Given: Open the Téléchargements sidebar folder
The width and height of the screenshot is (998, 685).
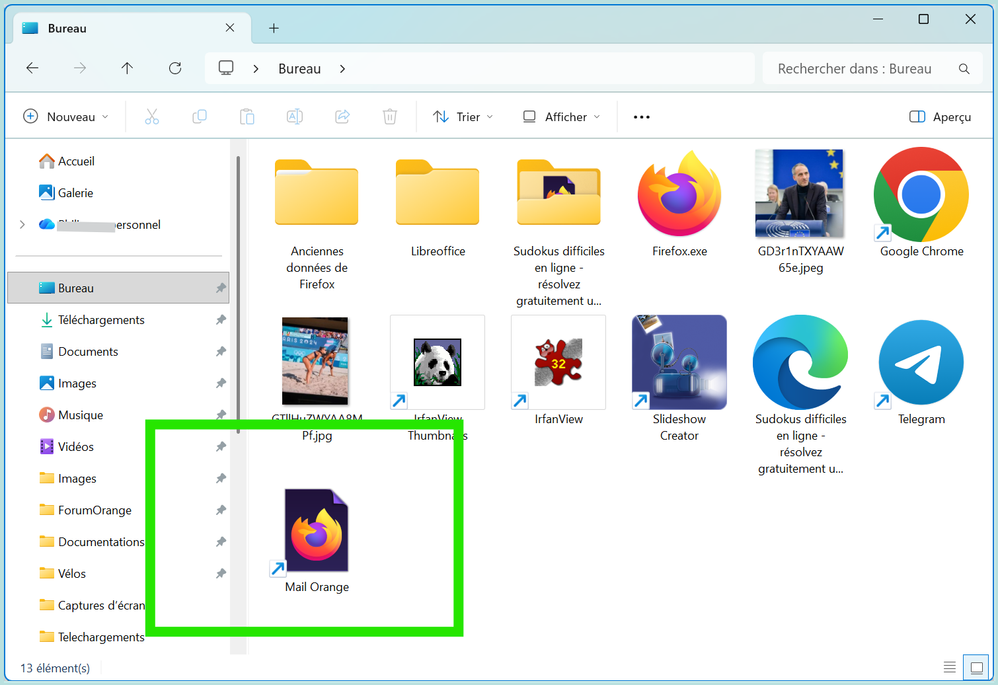Looking at the screenshot, I should (101, 320).
